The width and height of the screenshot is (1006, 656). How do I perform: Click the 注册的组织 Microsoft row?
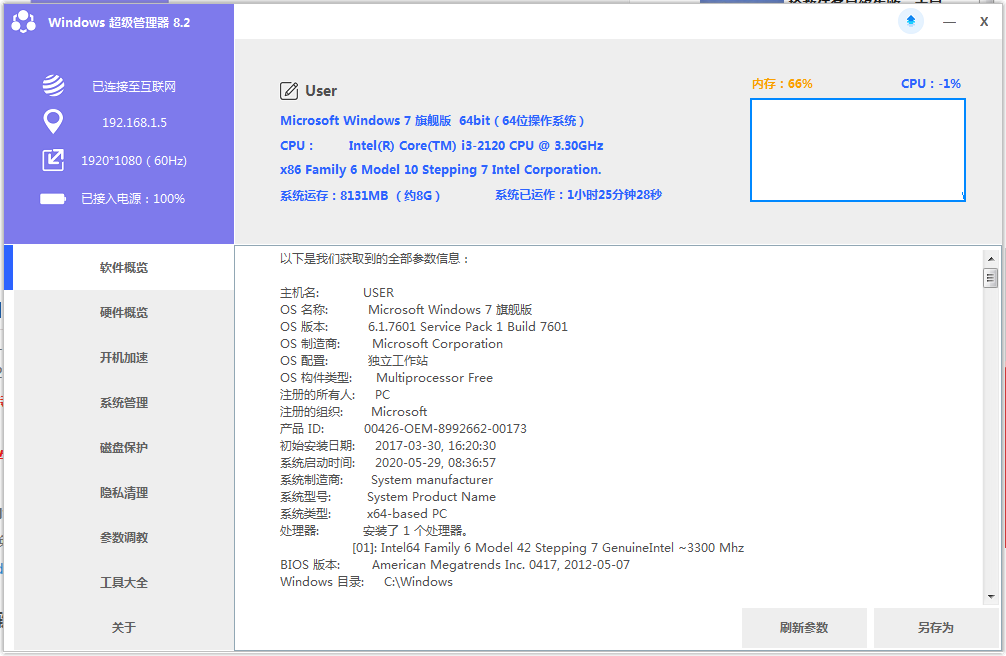coord(354,412)
